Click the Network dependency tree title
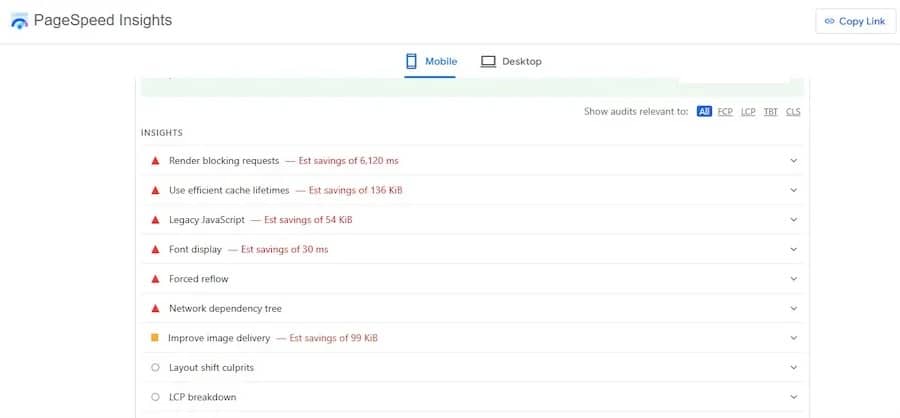Viewport: 900px width, 418px height. [225, 308]
